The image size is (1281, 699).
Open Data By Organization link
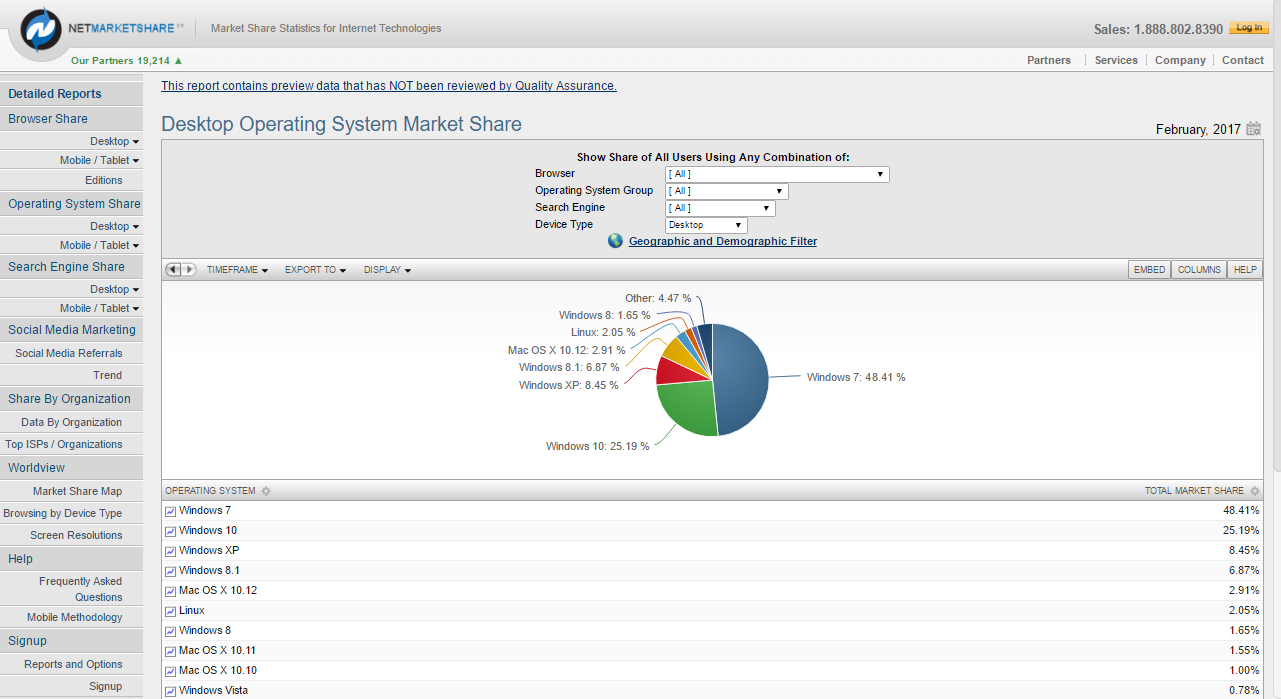click(72, 422)
